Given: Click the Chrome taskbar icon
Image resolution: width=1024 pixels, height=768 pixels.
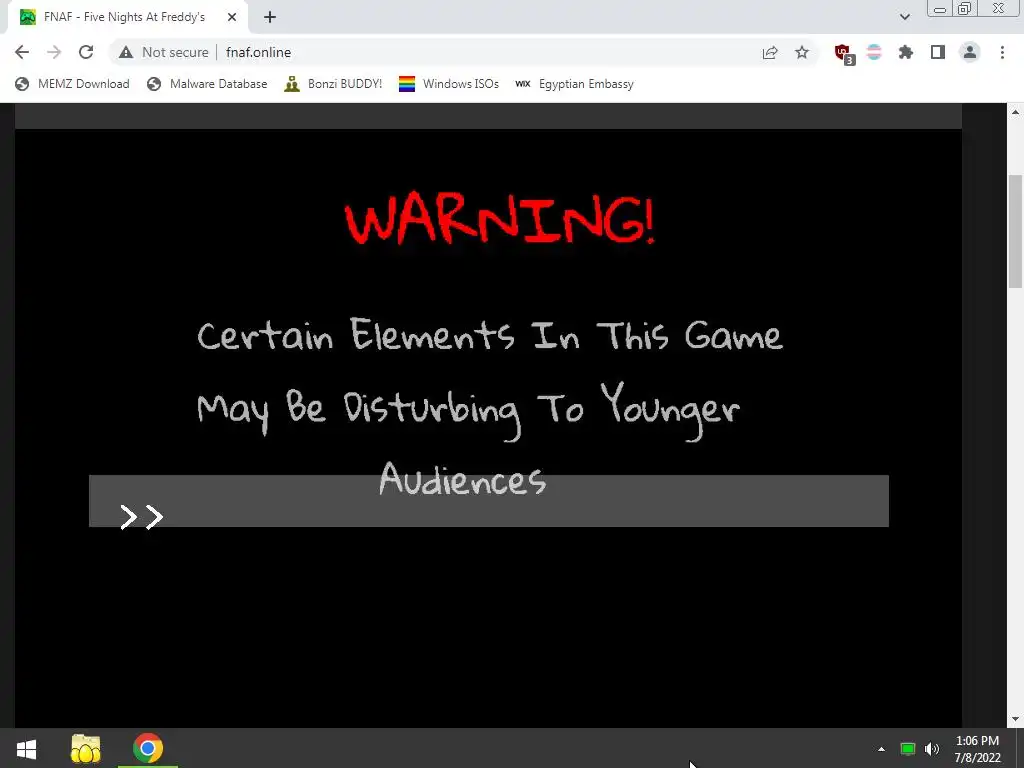Looking at the screenshot, I should [x=148, y=748].
